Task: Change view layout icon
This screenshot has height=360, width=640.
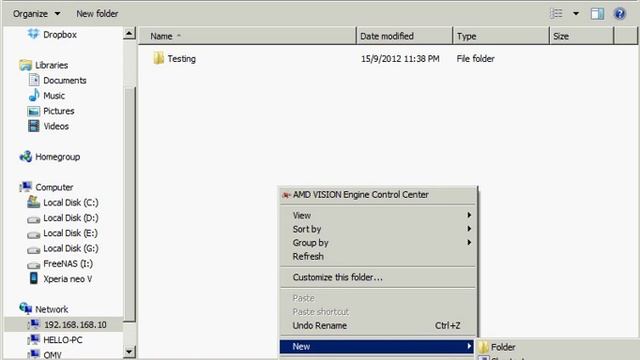Action: (556, 14)
